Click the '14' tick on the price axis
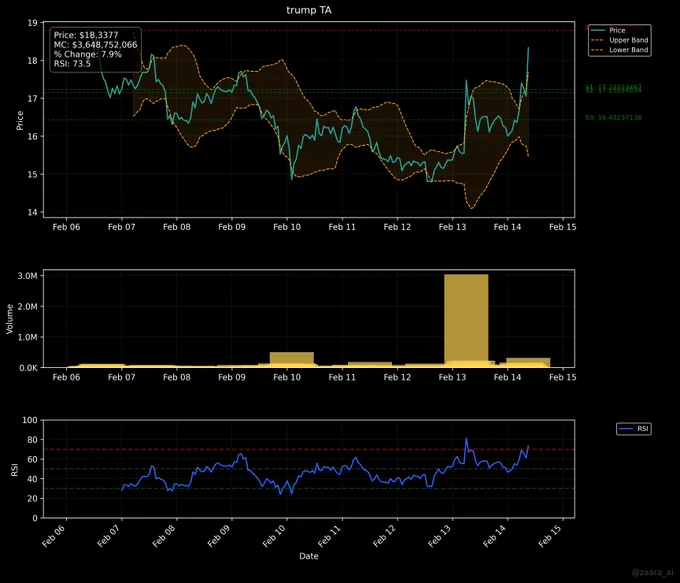Image resolution: width=680 pixels, height=583 pixels. click(x=33, y=213)
